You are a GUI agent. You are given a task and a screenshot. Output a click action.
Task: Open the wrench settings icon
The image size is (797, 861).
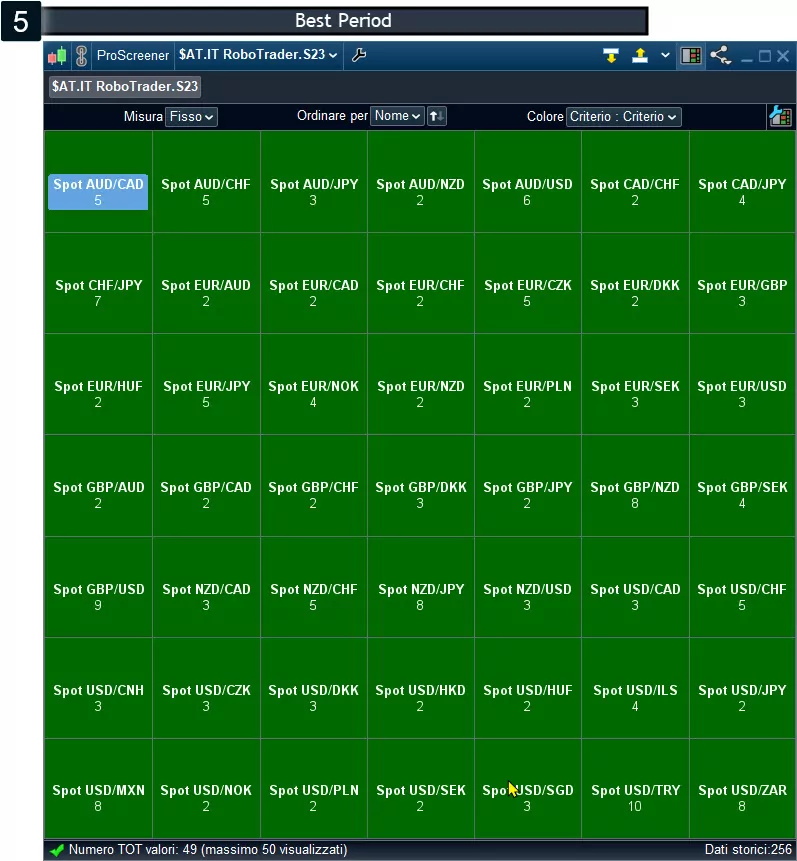[x=359, y=55]
